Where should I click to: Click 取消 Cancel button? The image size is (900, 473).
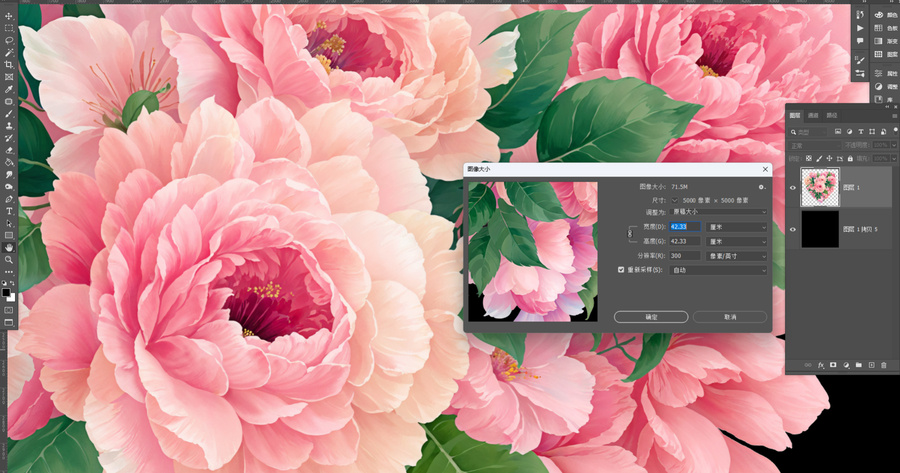(730, 317)
